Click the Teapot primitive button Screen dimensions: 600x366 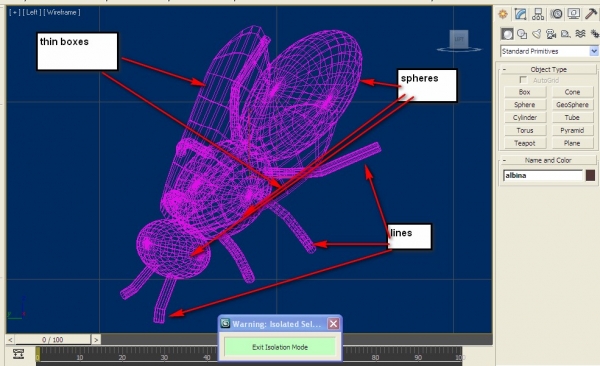(x=525, y=143)
